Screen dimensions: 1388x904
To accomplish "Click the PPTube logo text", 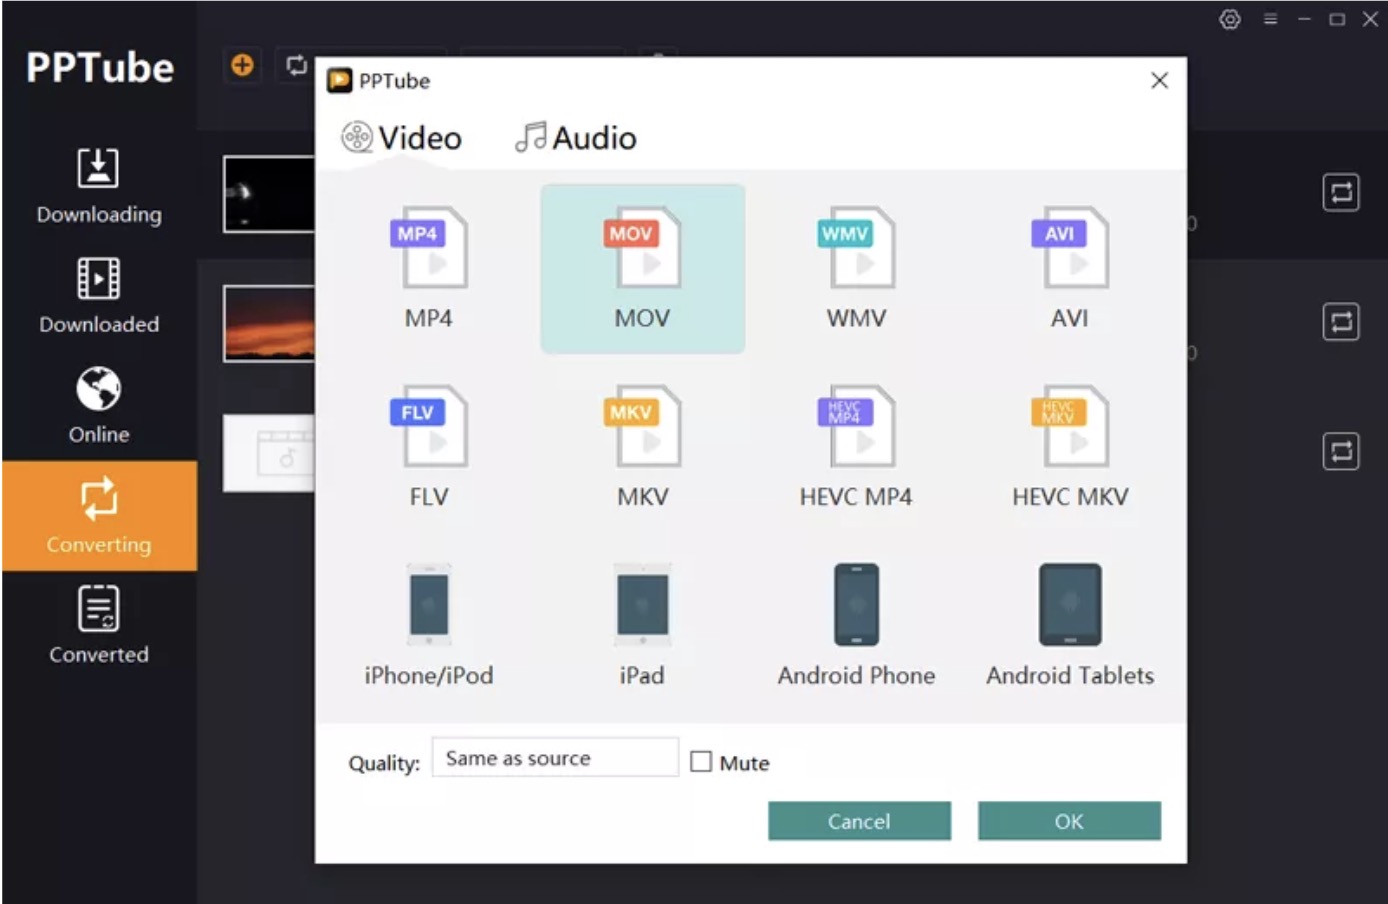I will [x=100, y=68].
